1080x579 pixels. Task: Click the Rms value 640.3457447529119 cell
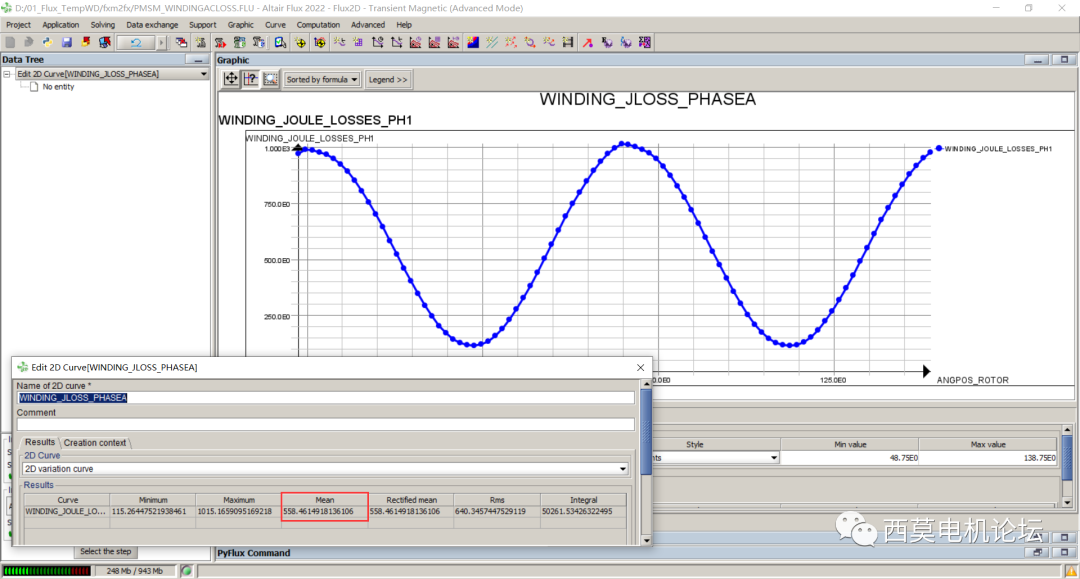tap(497, 512)
